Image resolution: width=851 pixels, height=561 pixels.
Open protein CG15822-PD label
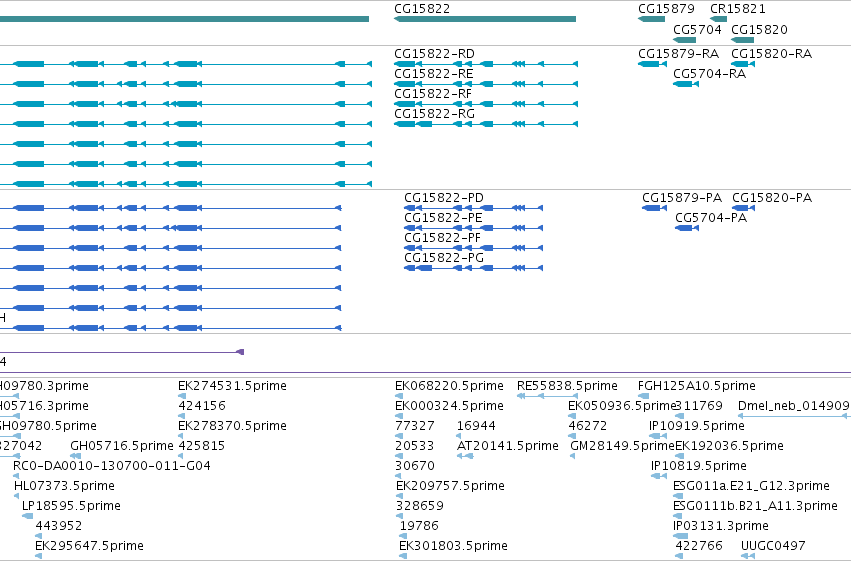443,197
